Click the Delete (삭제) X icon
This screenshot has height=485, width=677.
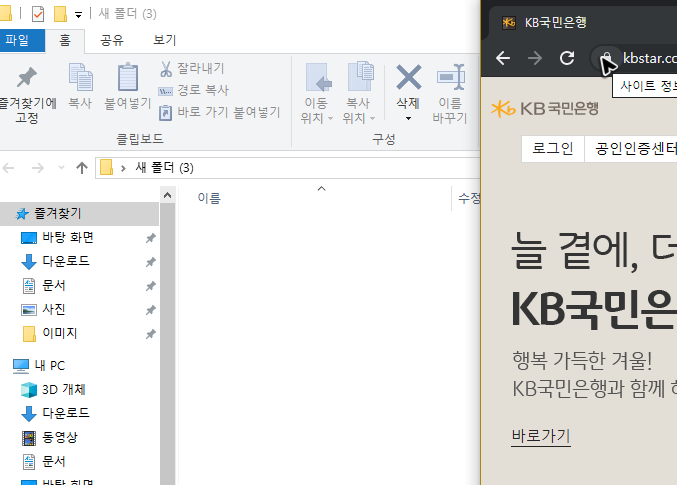pos(408,77)
